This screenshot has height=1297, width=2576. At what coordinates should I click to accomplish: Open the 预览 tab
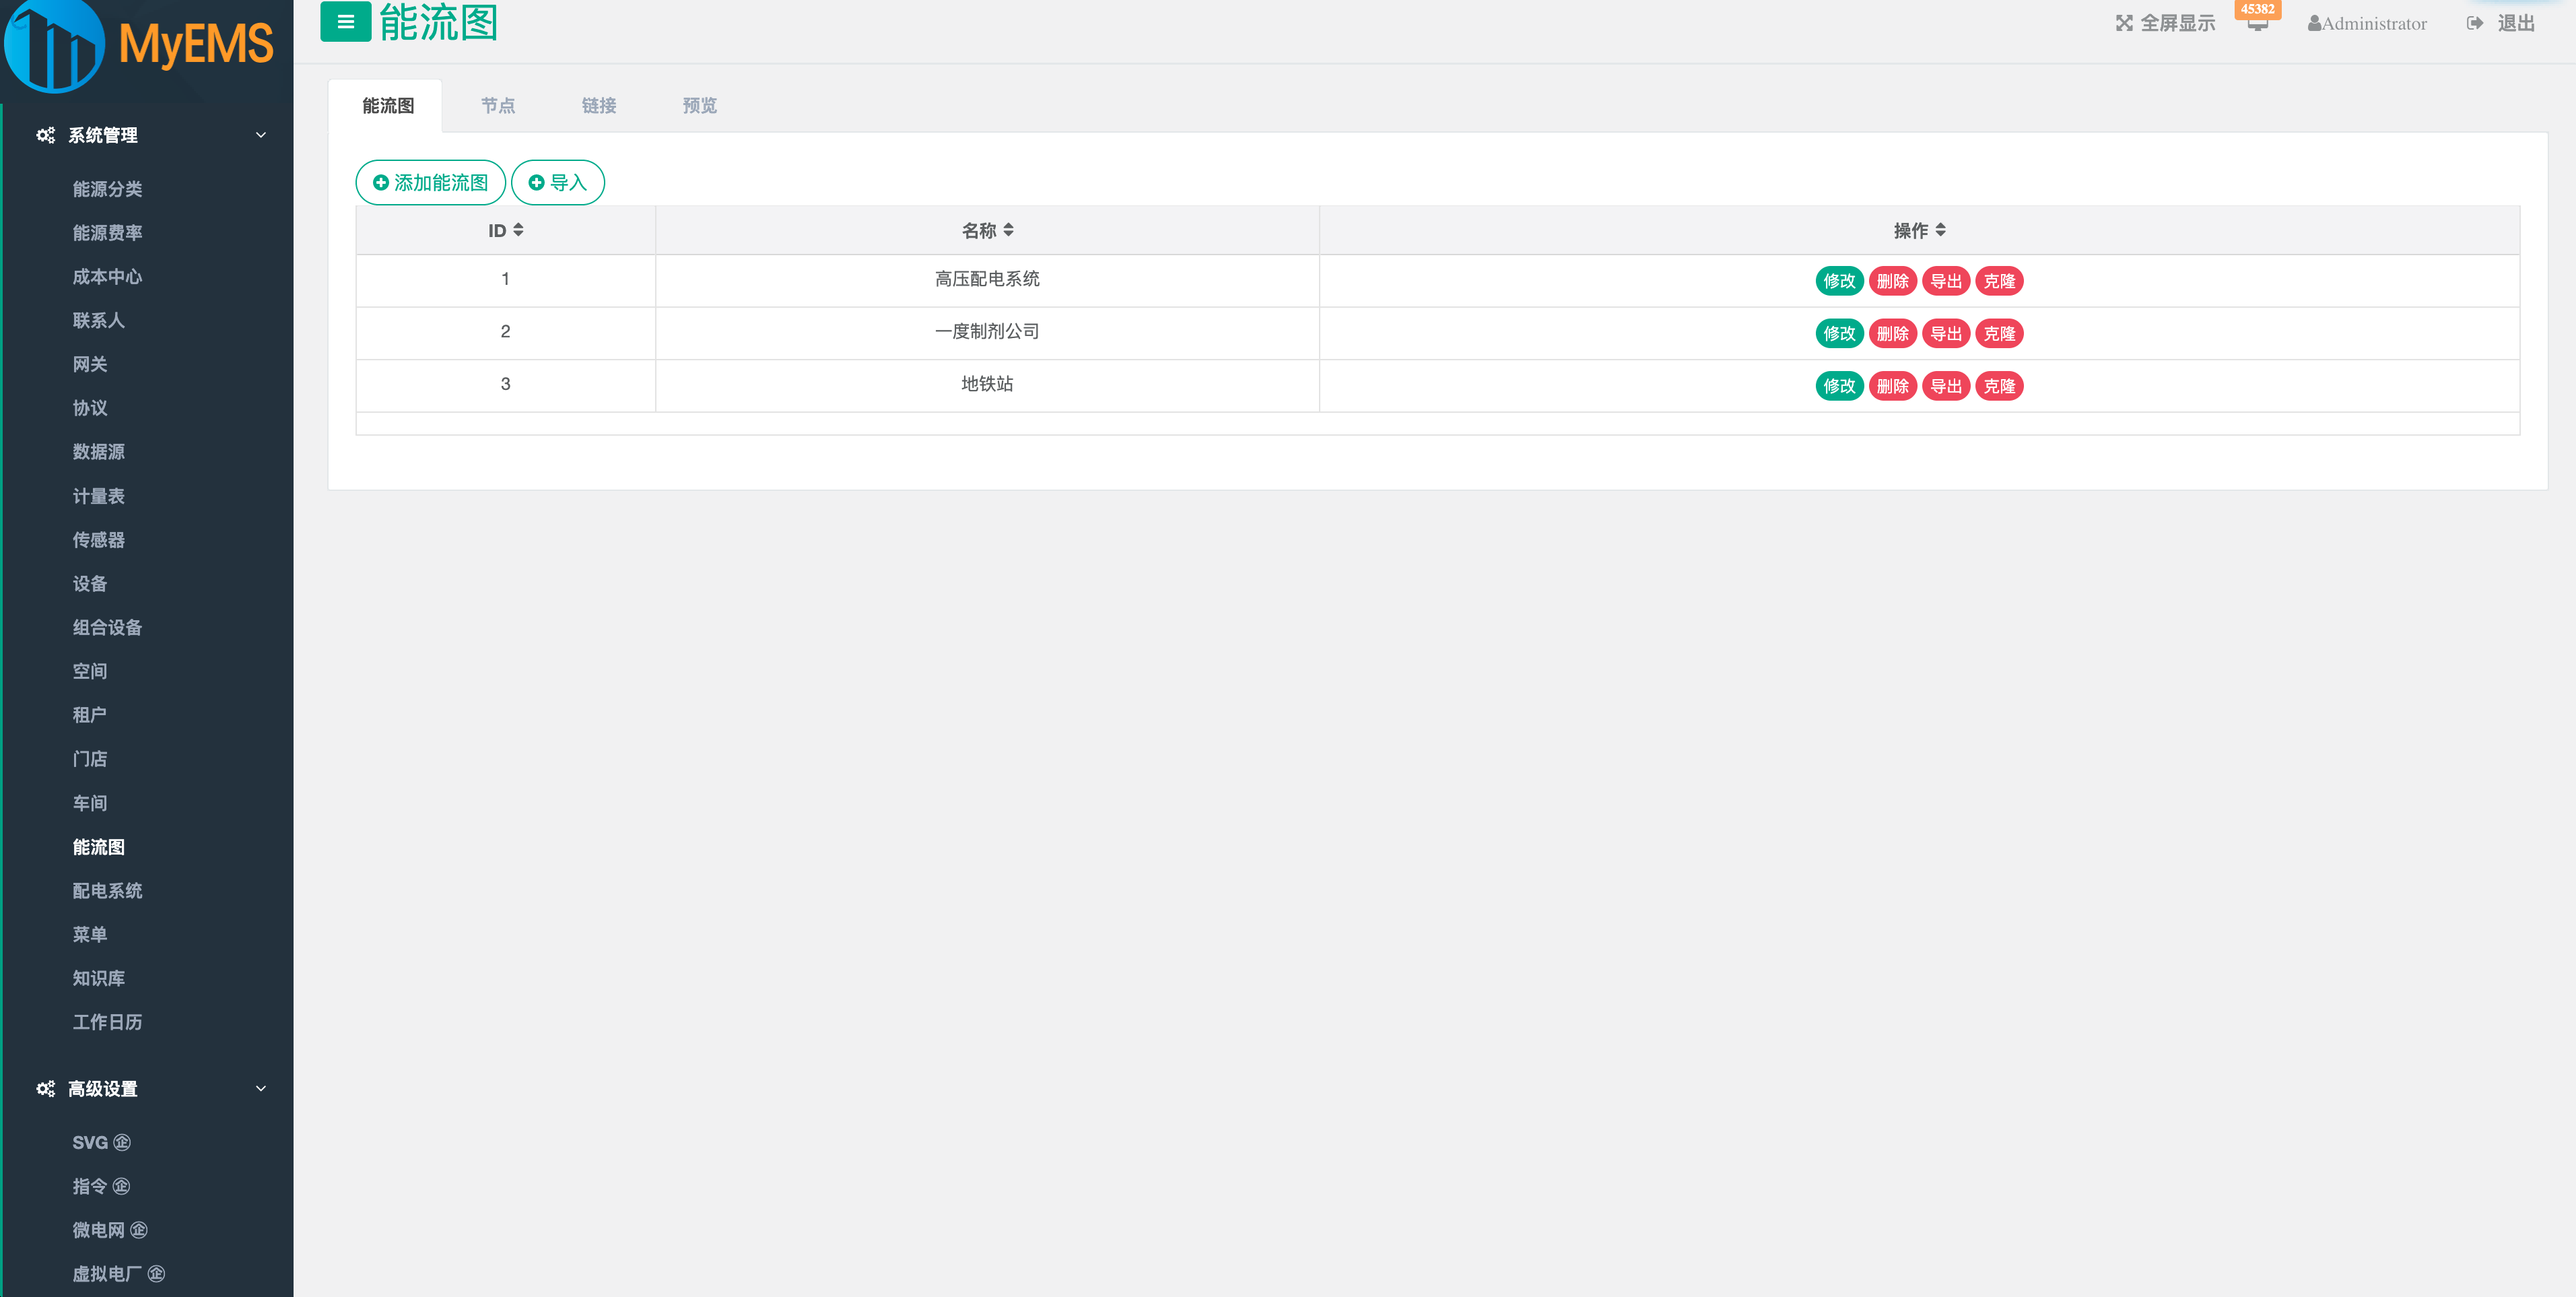tap(699, 106)
